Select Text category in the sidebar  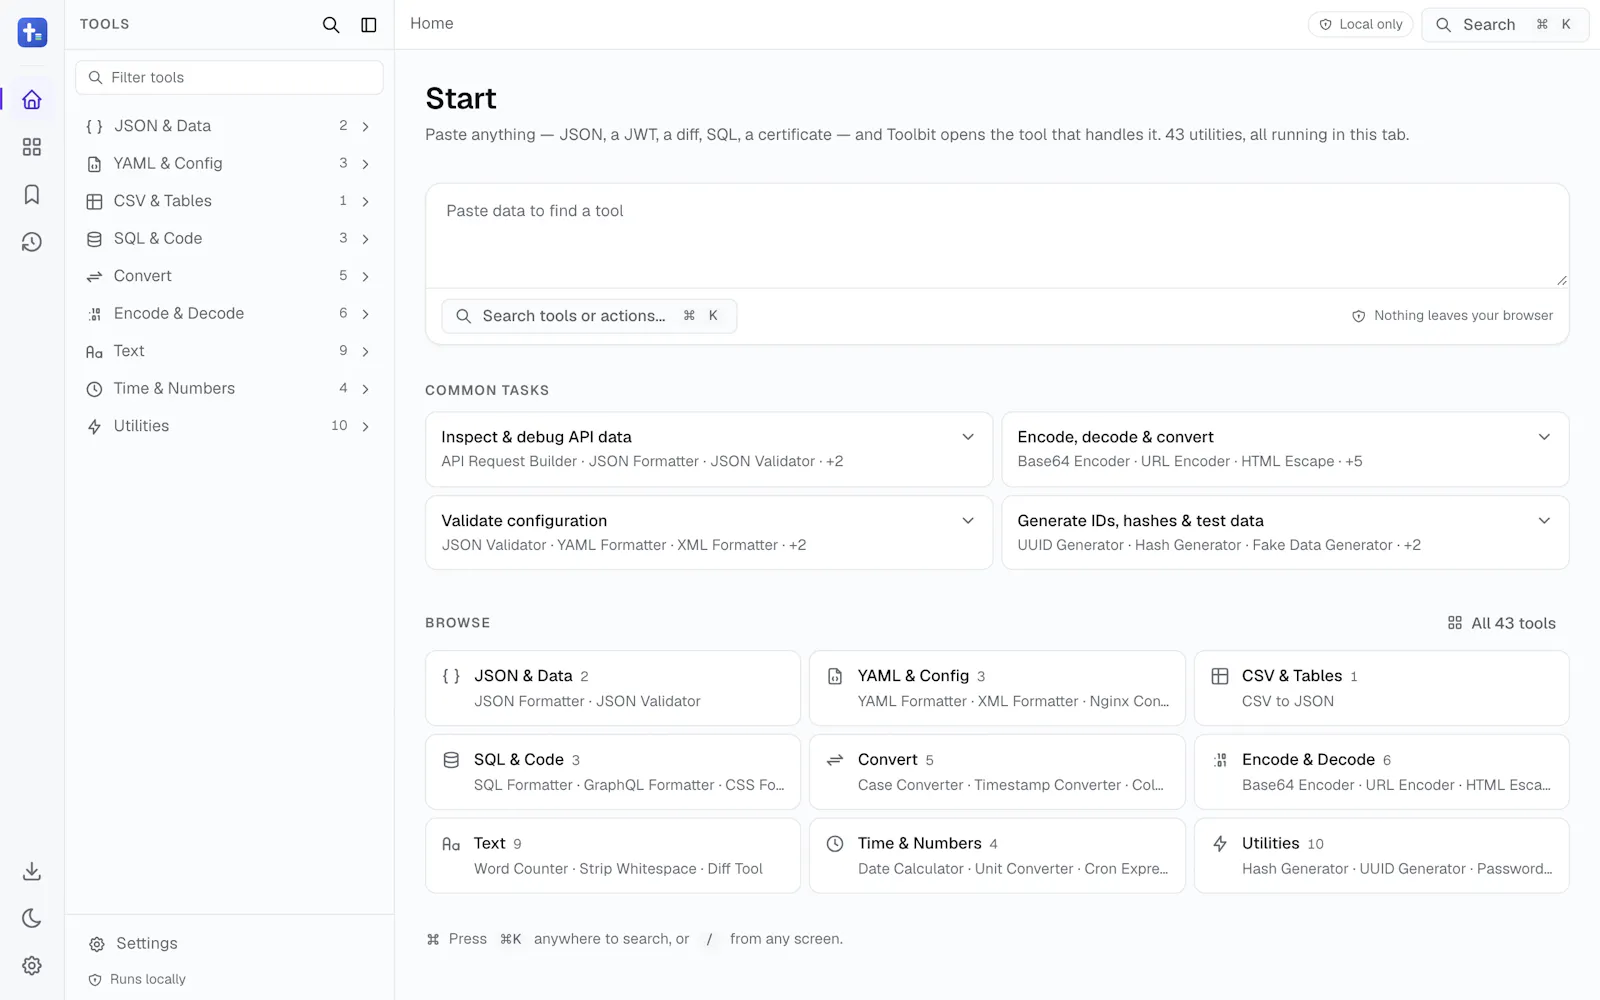pyautogui.click(x=229, y=351)
